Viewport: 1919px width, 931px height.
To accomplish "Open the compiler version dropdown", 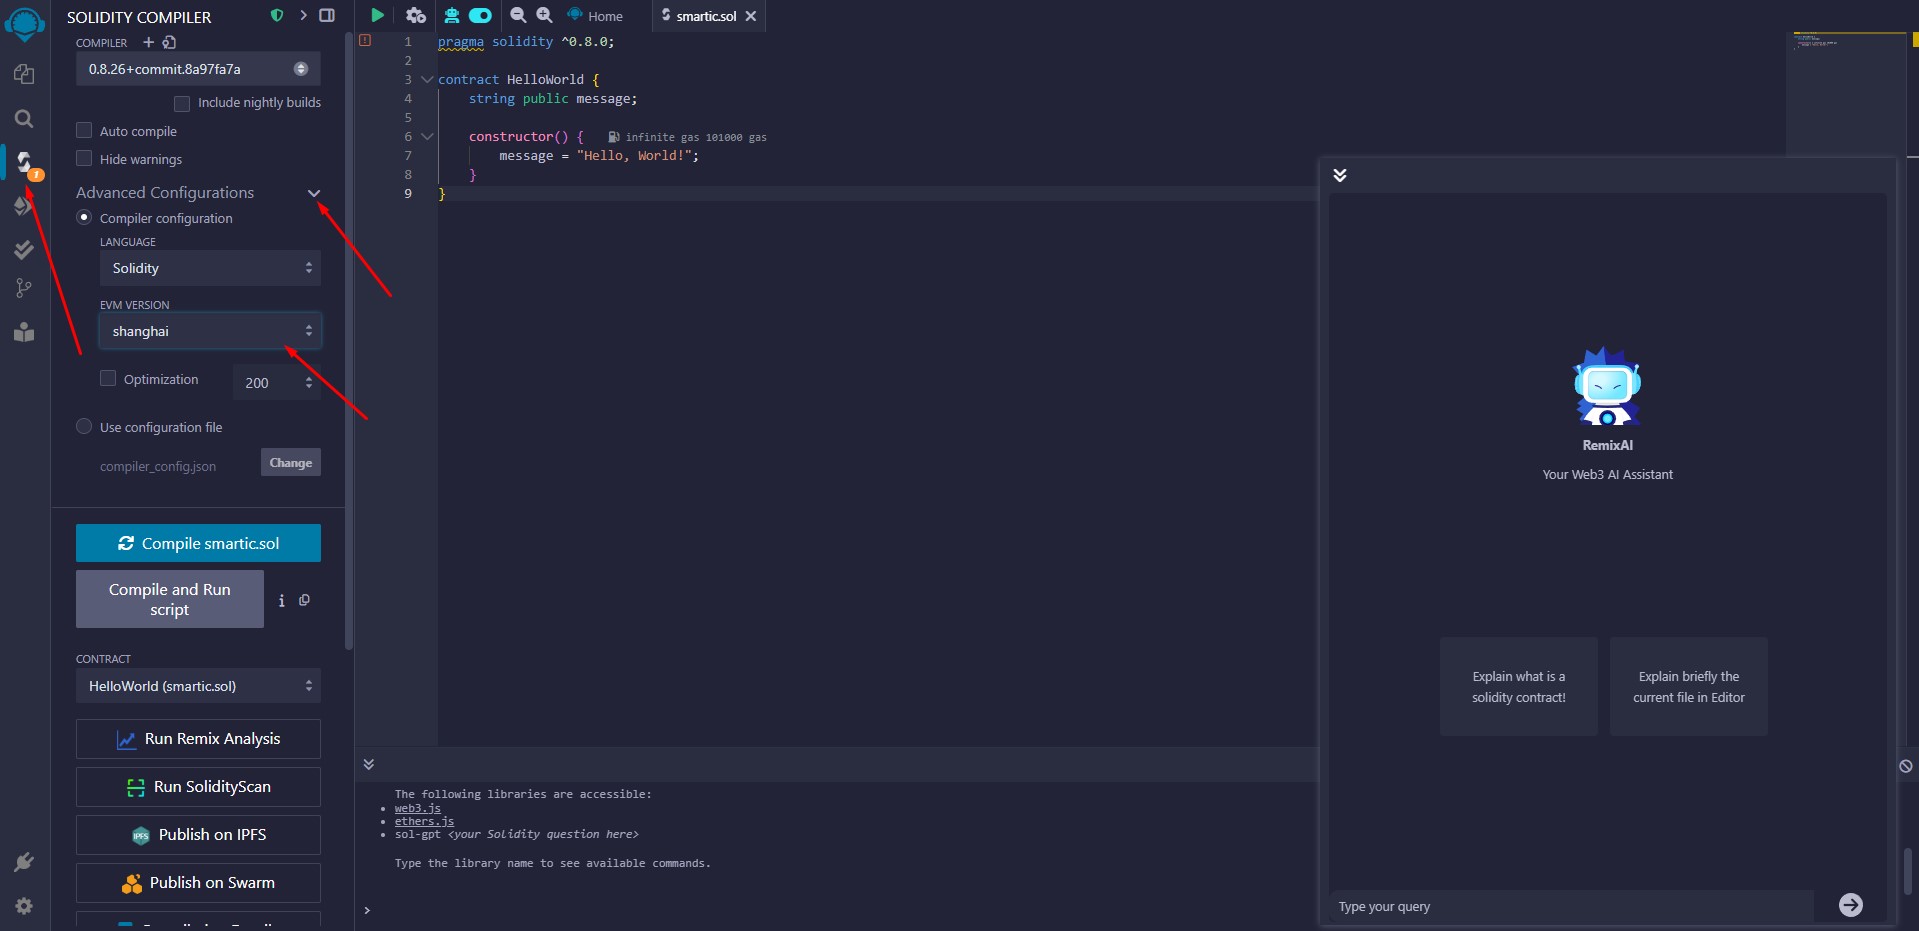I will click(x=198, y=69).
